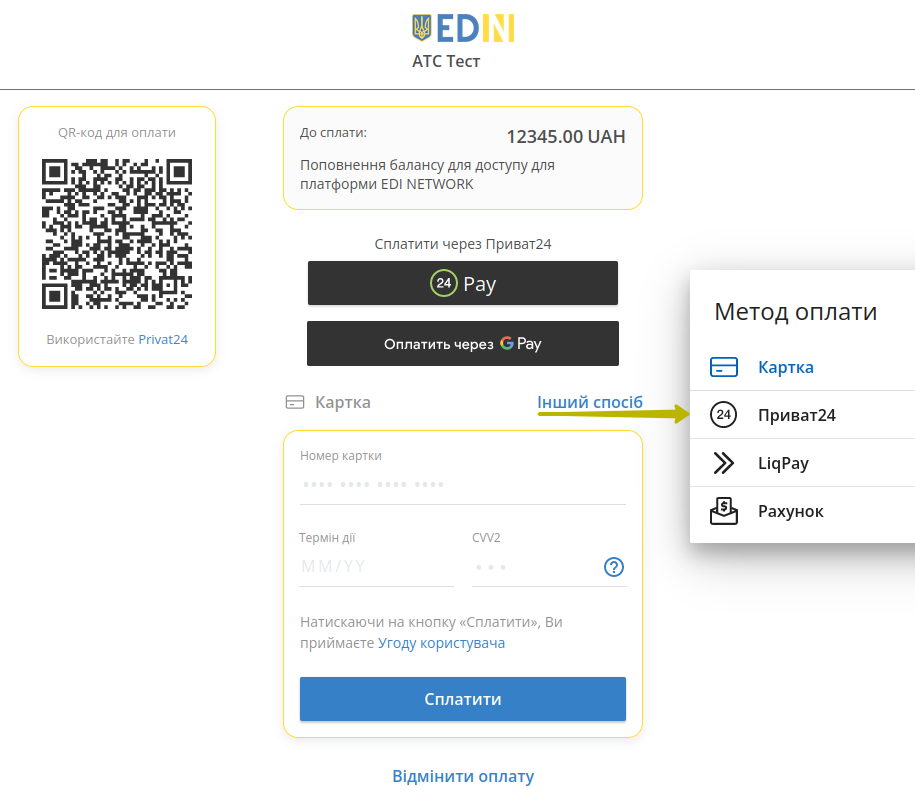Click the EDIN logo at the top
Screen dimensions: 915x807
[x=463, y=29]
